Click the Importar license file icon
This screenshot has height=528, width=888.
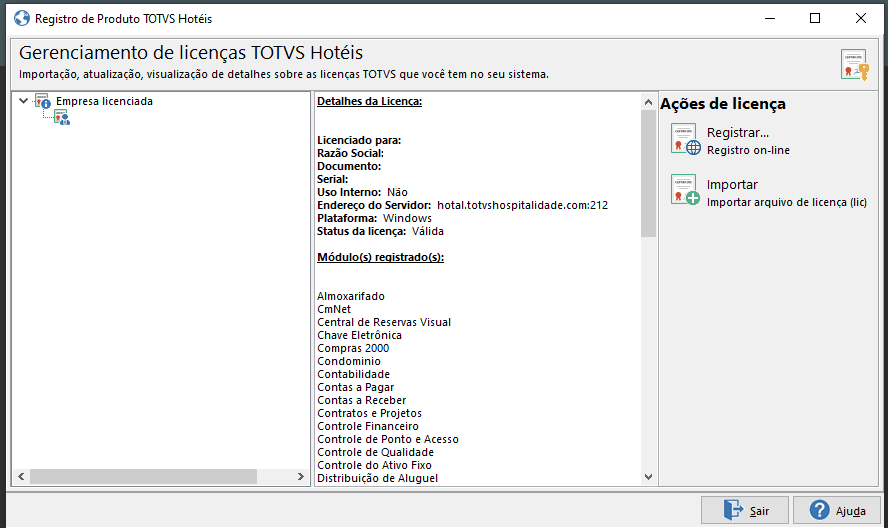coord(685,190)
